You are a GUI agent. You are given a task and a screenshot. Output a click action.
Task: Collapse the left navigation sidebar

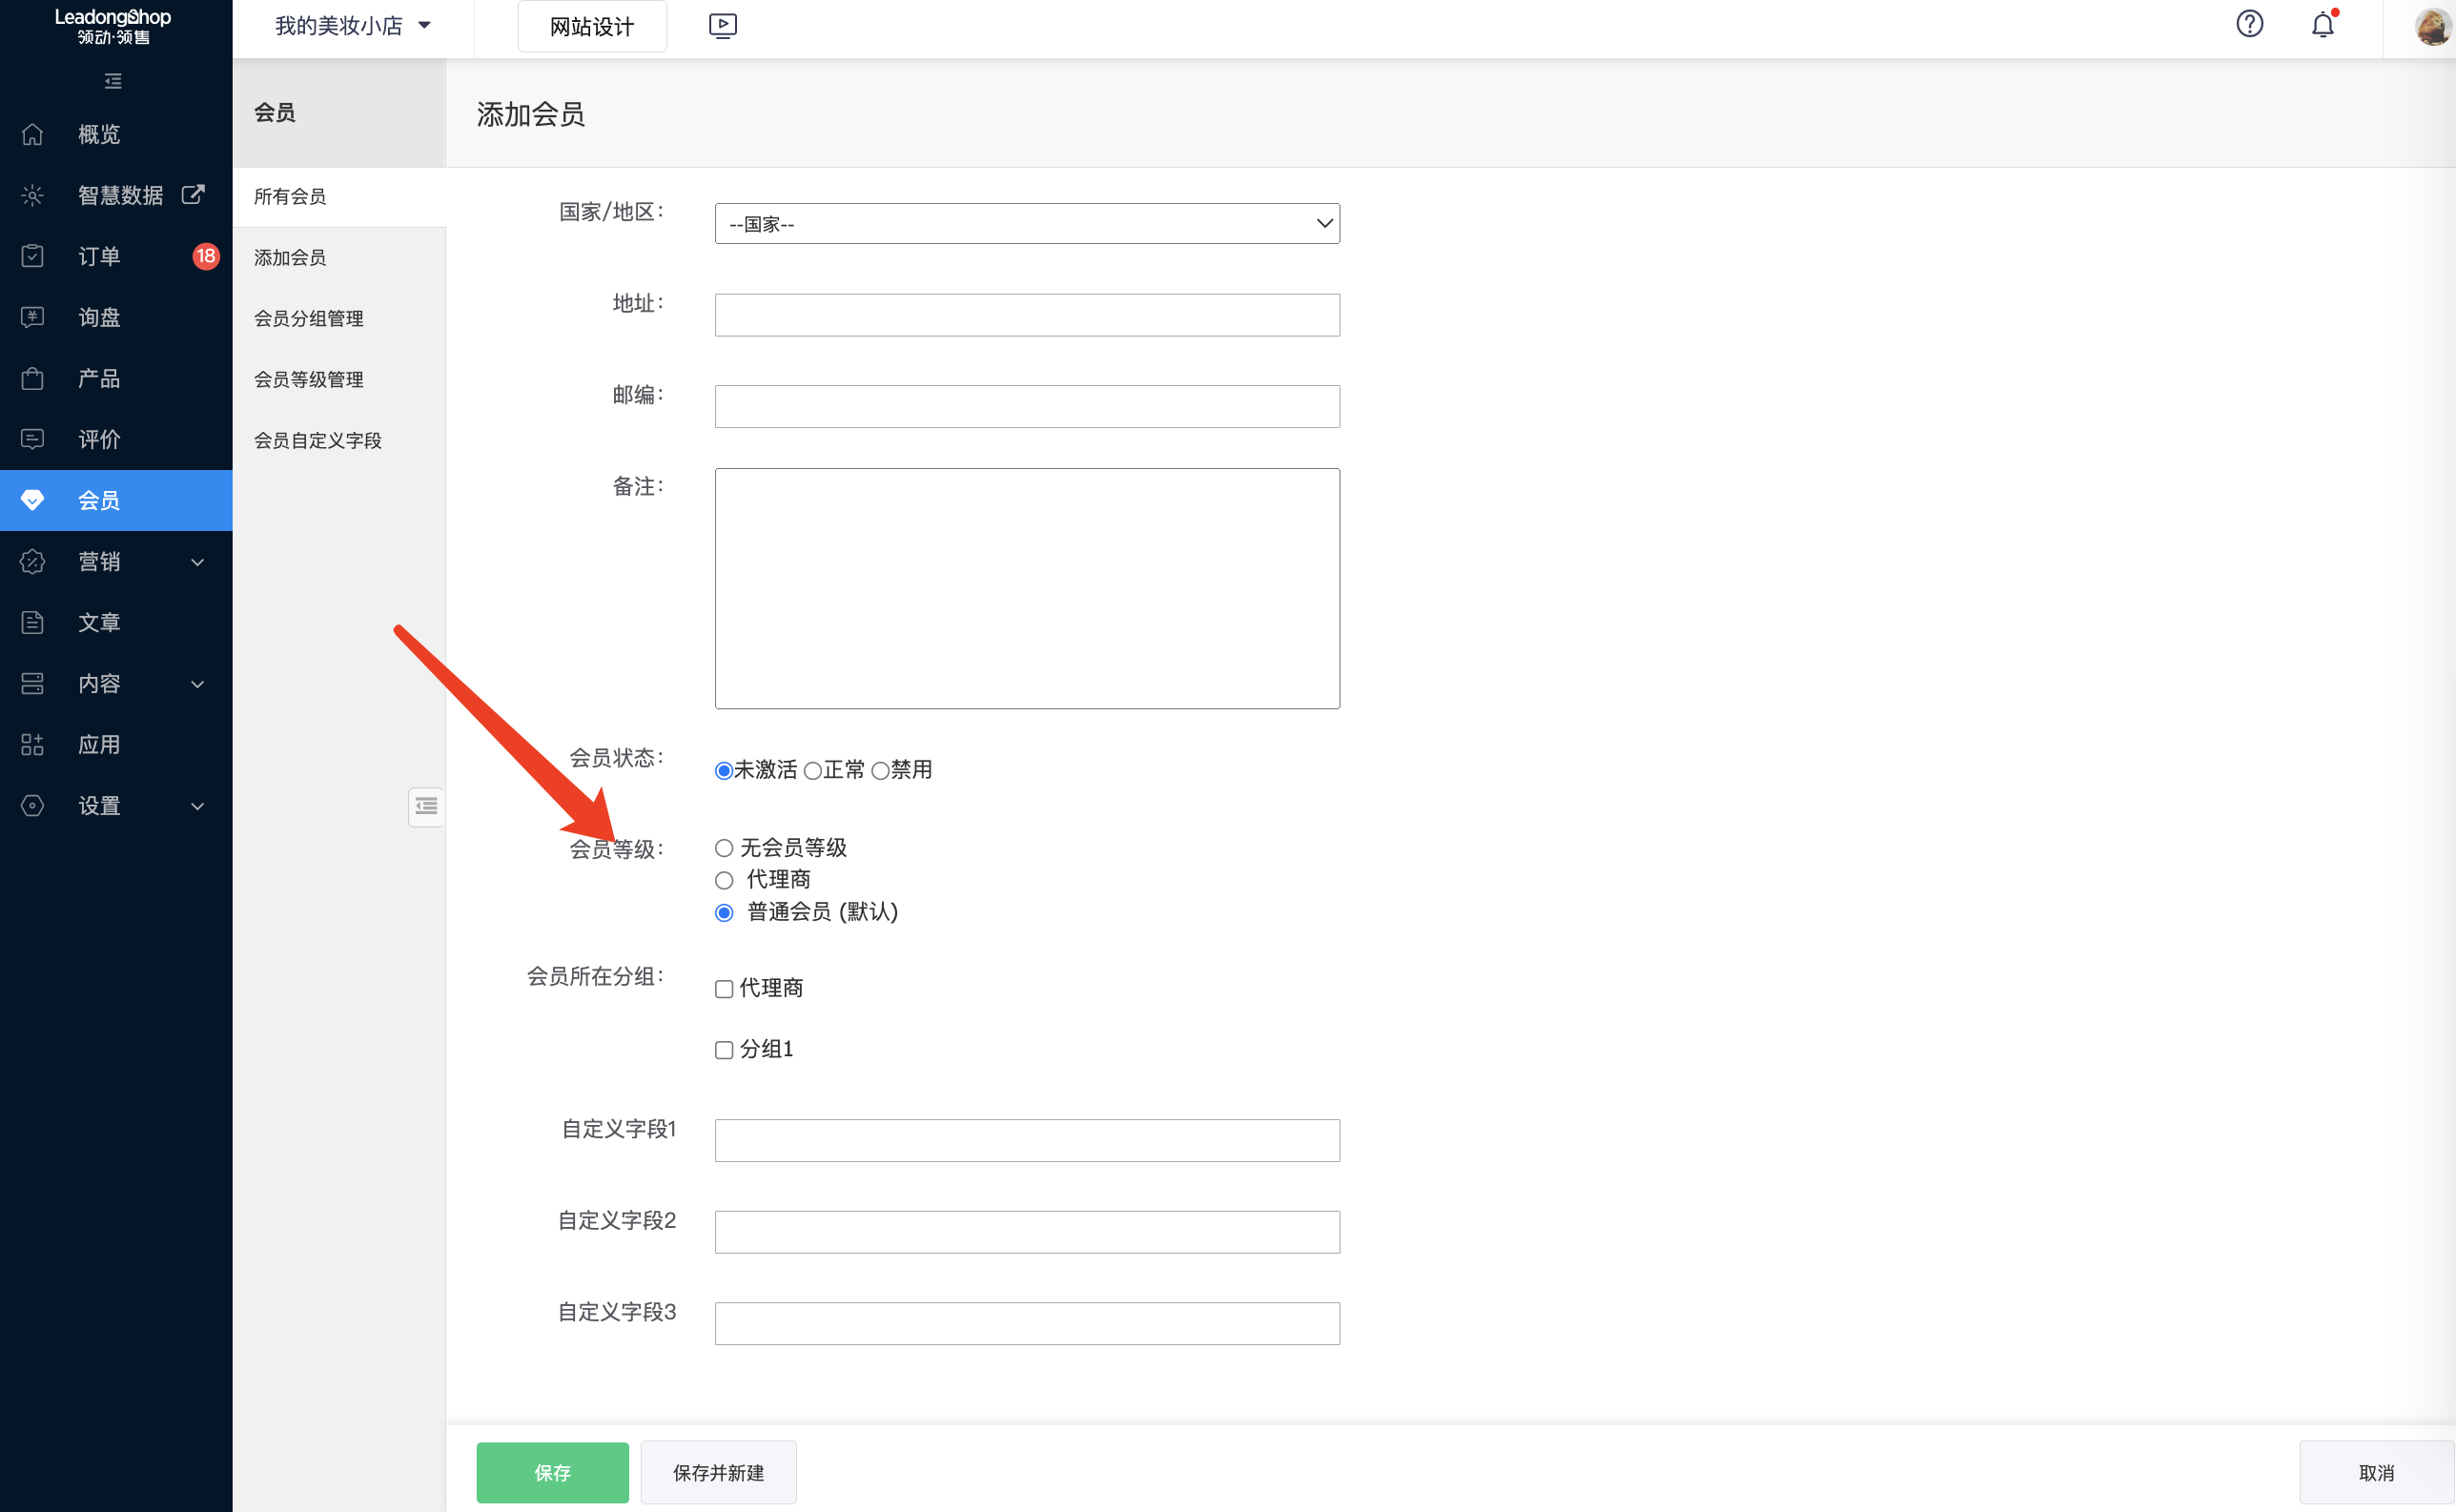tap(113, 80)
